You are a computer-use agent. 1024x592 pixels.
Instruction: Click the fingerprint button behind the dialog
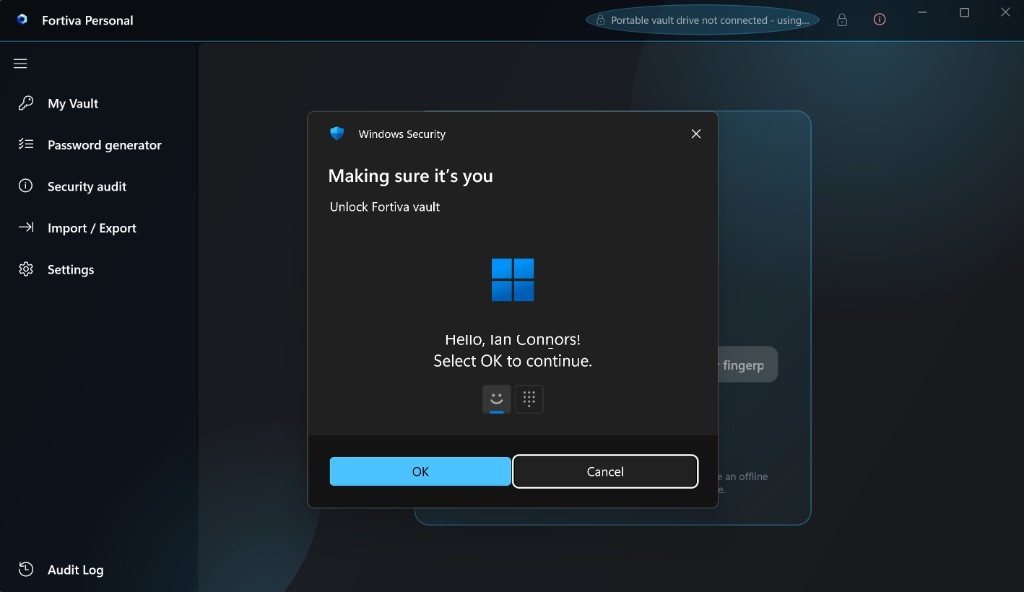pyautogui.click(x=748, y=365)
